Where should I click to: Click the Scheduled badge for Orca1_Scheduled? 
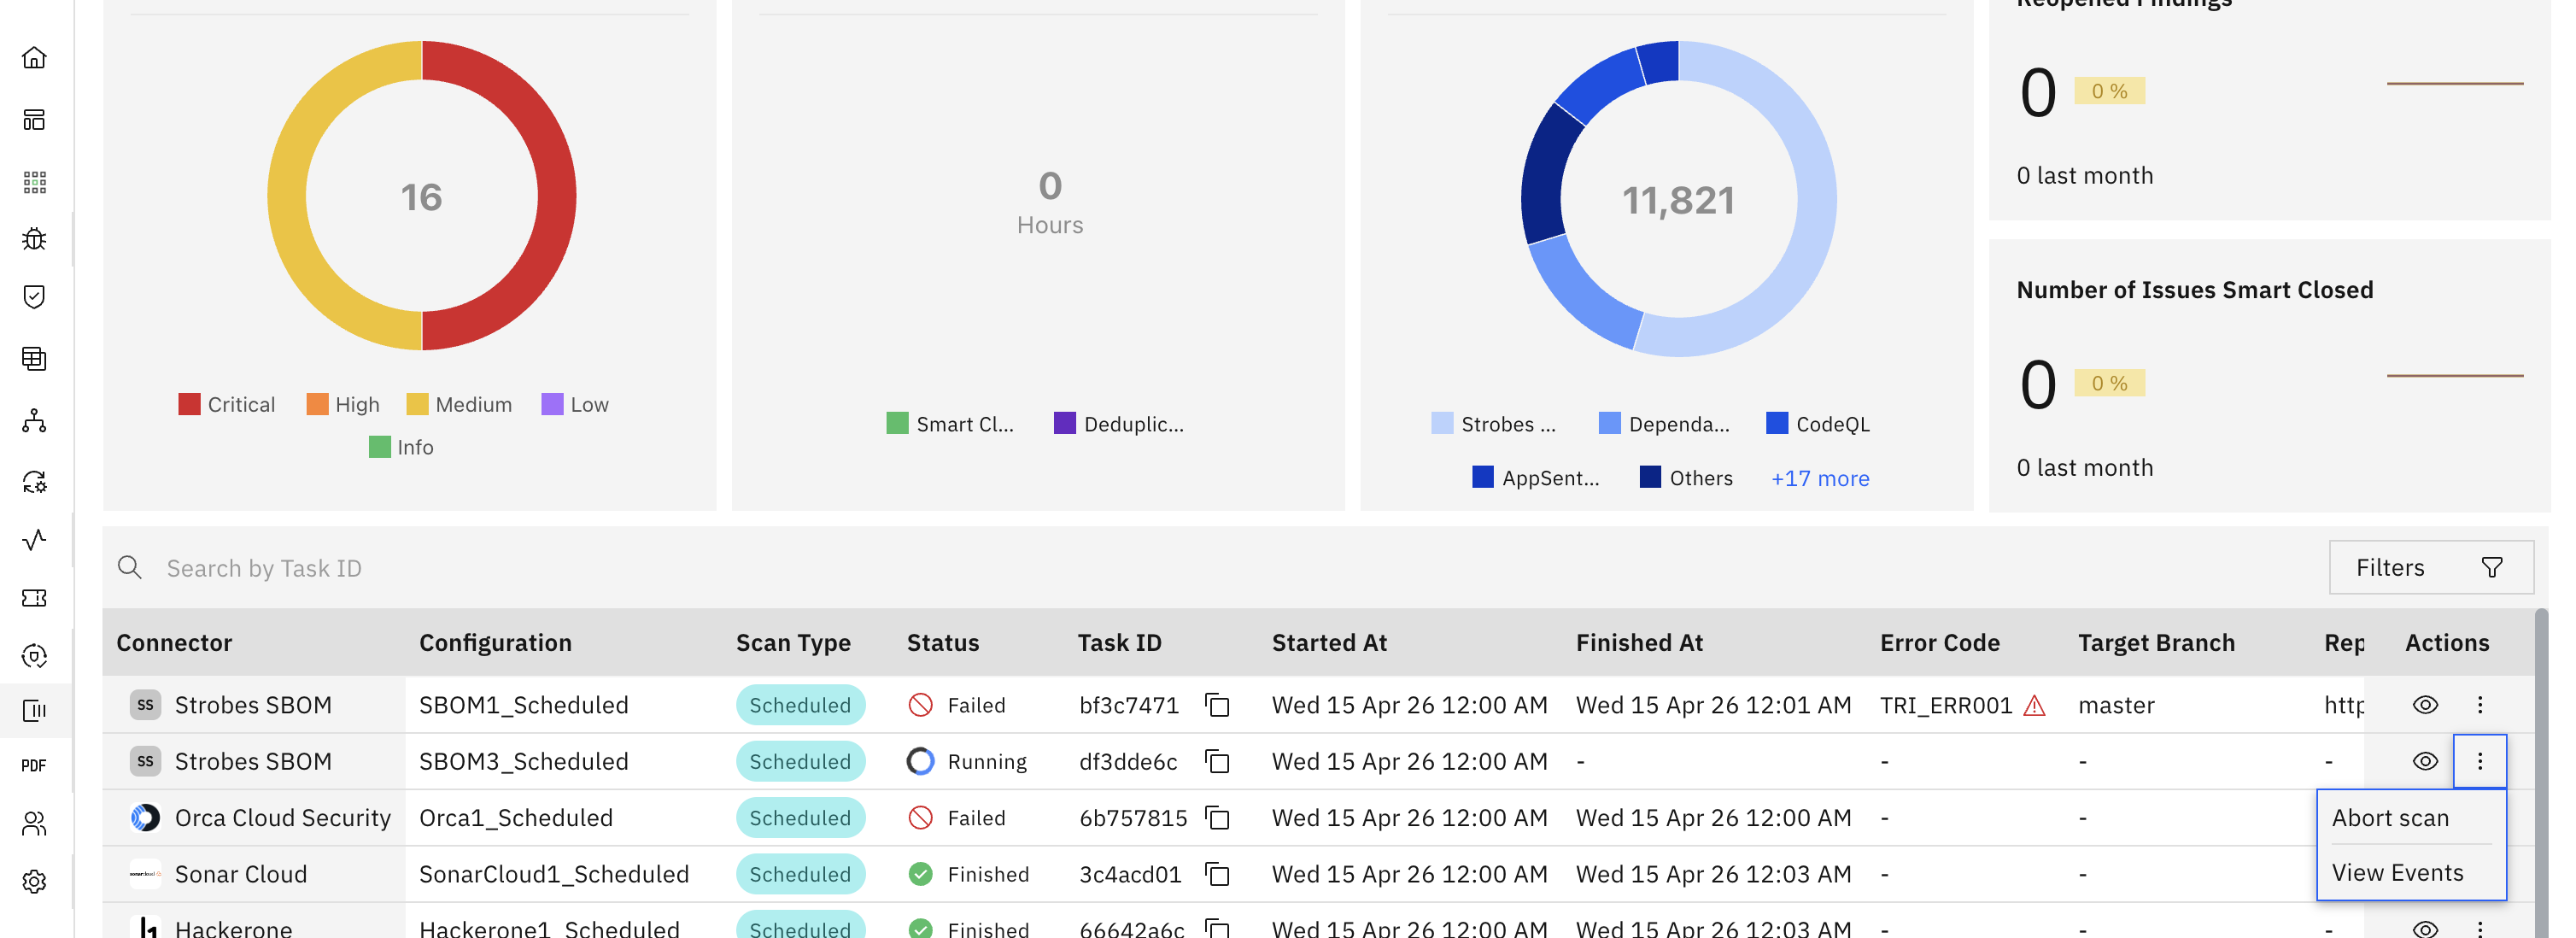coord(799,818)
